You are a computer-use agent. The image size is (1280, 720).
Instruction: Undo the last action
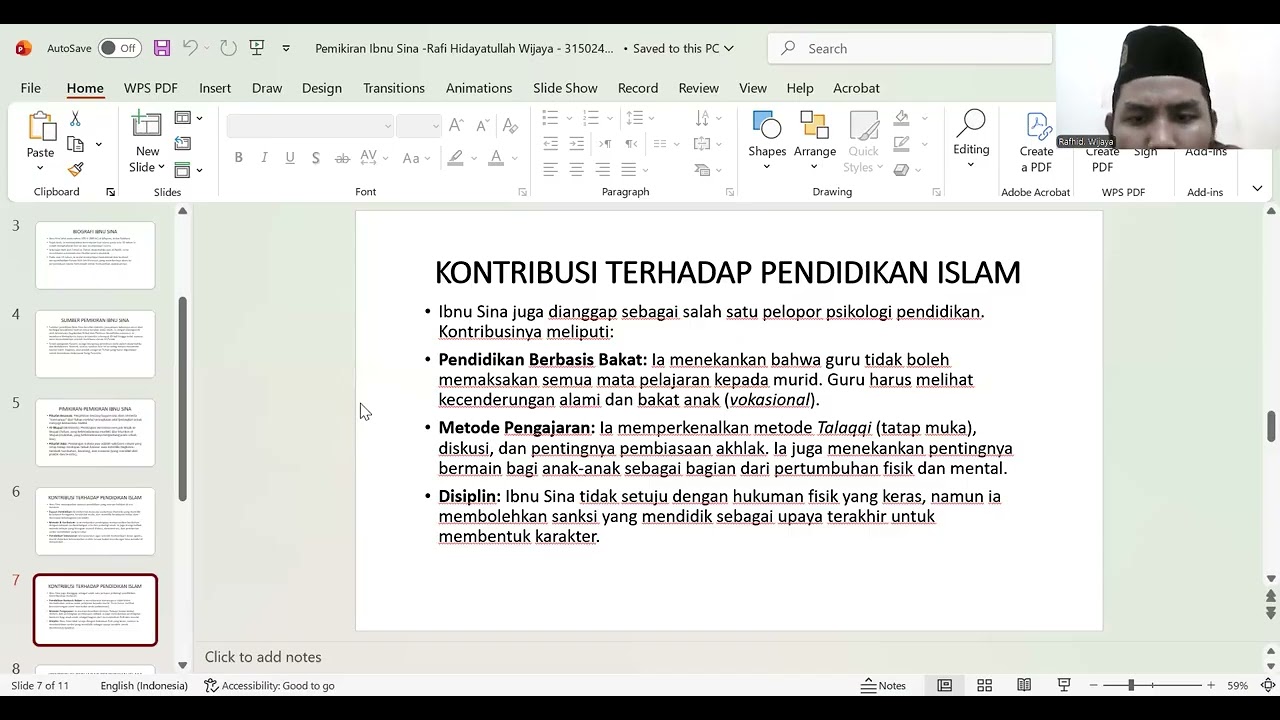tap(190, 48)
